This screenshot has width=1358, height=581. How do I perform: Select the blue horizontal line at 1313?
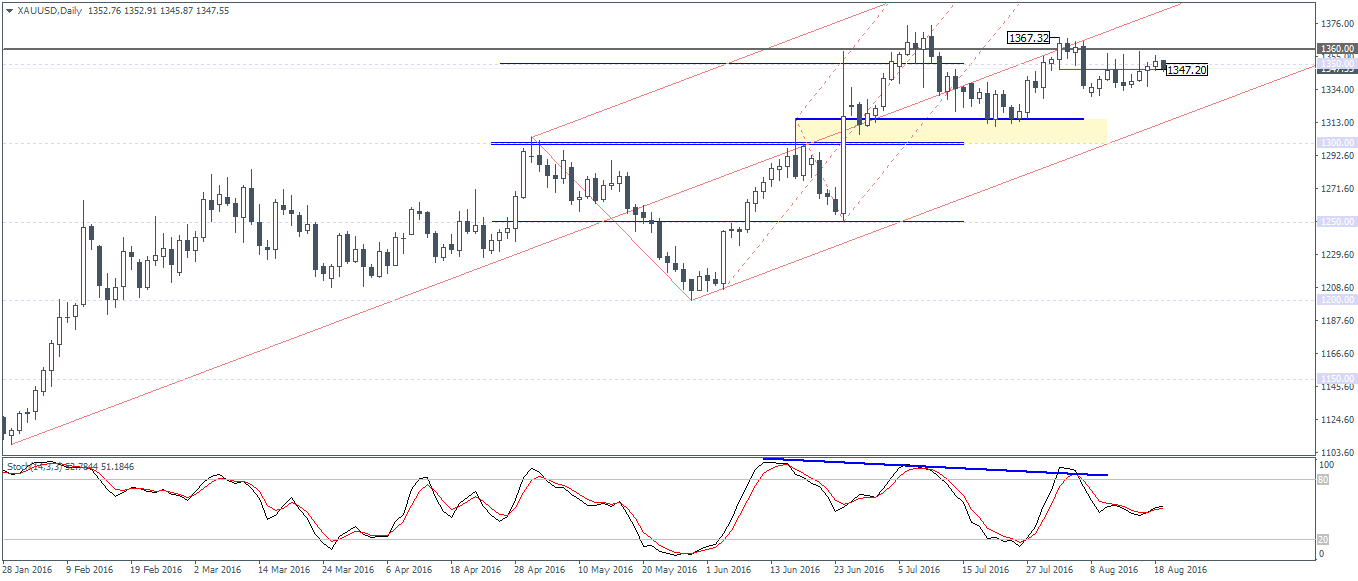pos(940,119)
